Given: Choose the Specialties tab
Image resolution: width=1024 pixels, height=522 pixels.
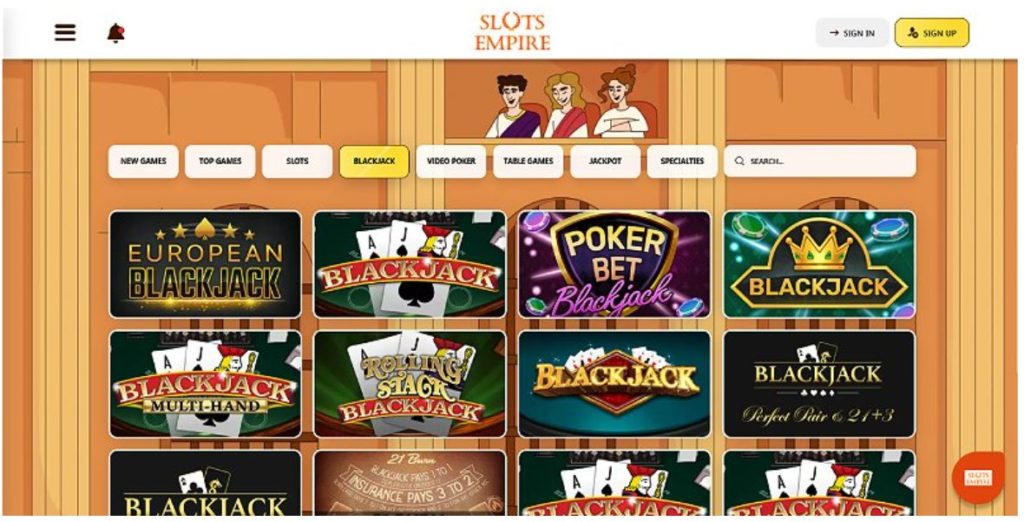Looking at the screenshot, I should [682, 161].
